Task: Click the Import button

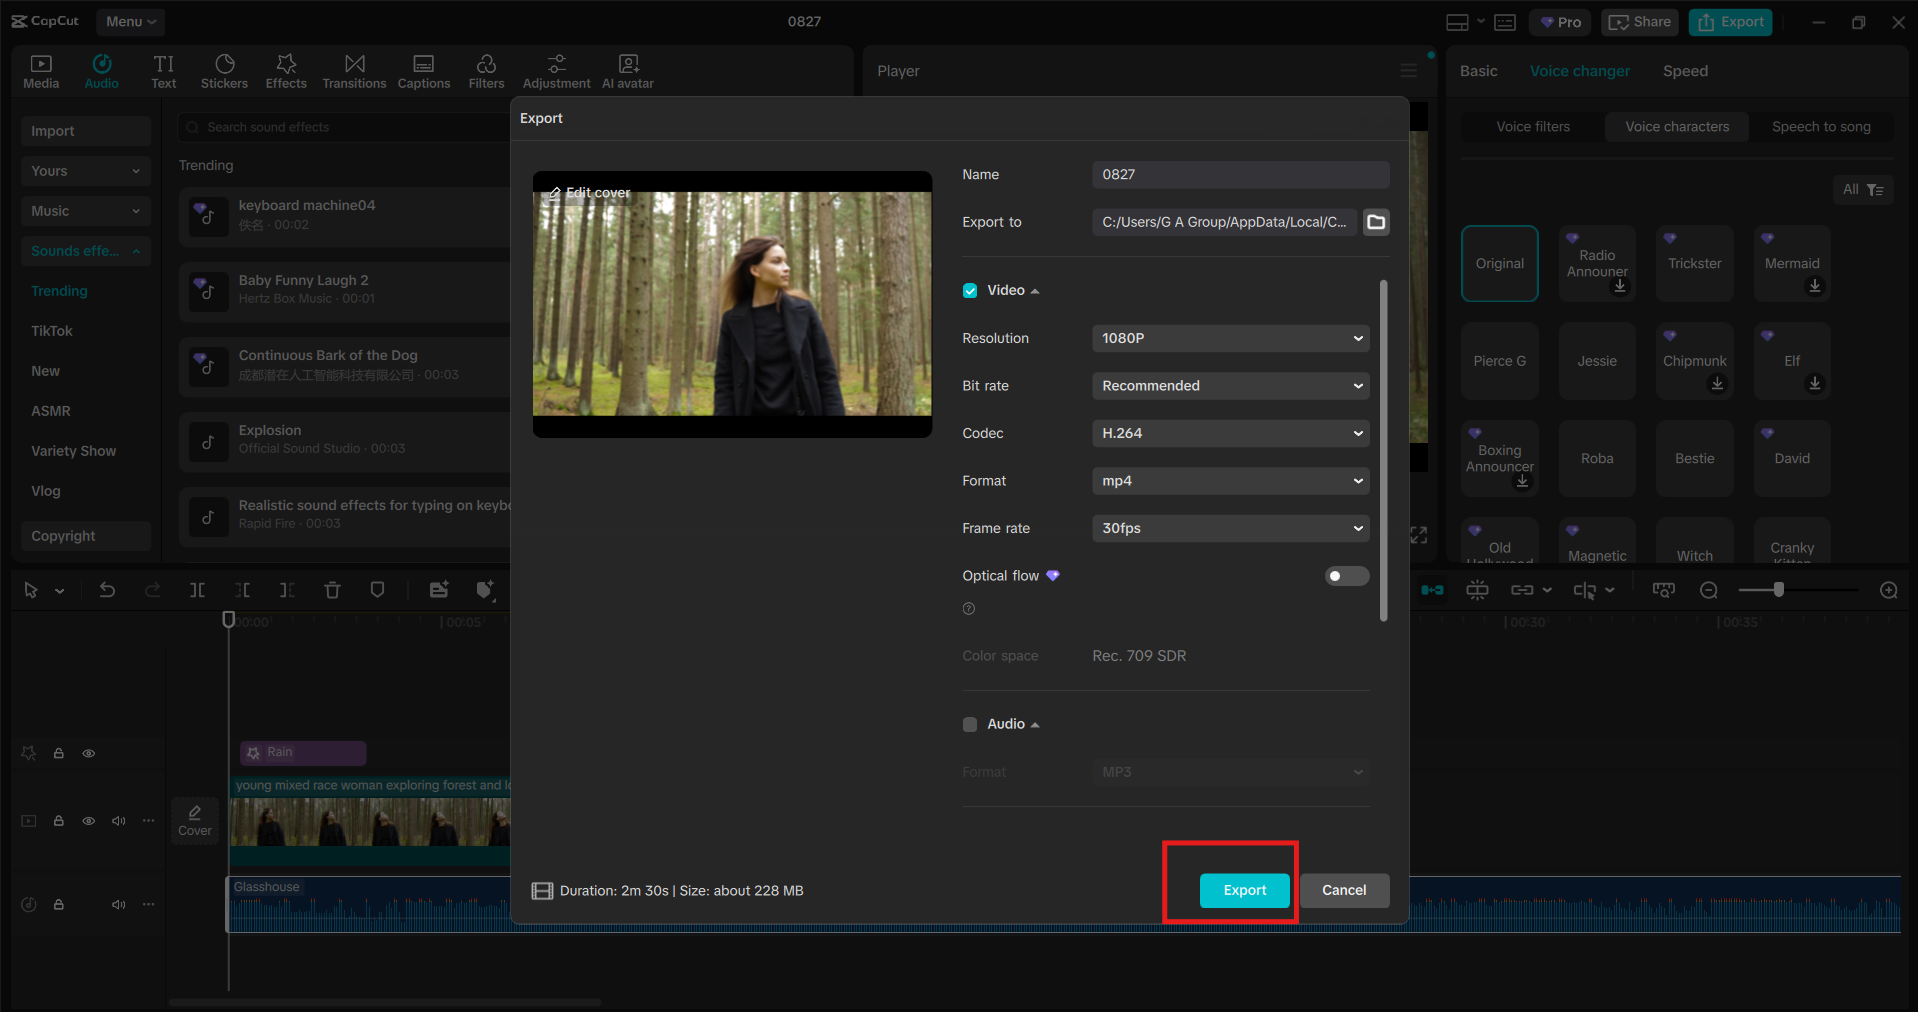Action: [x=86, y=131]
